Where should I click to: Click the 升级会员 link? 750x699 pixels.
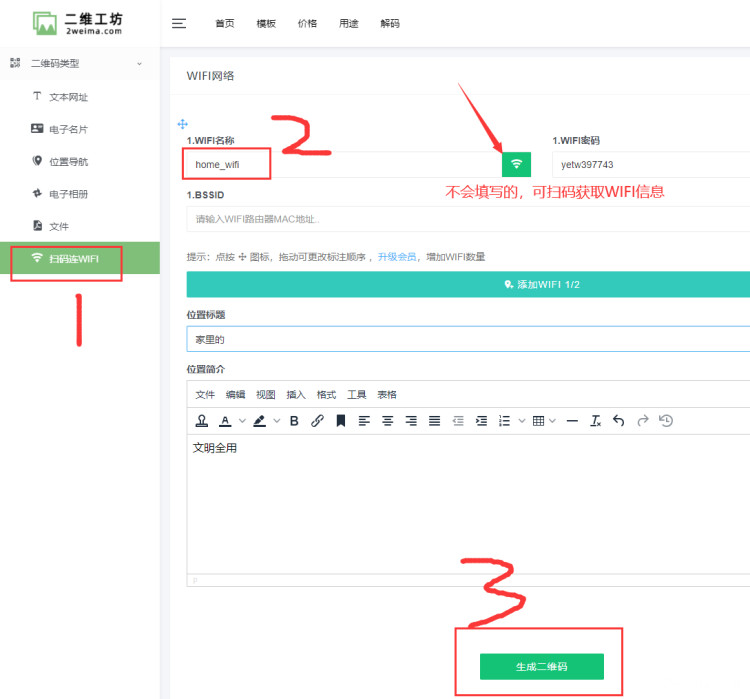(x=397, y=257)
